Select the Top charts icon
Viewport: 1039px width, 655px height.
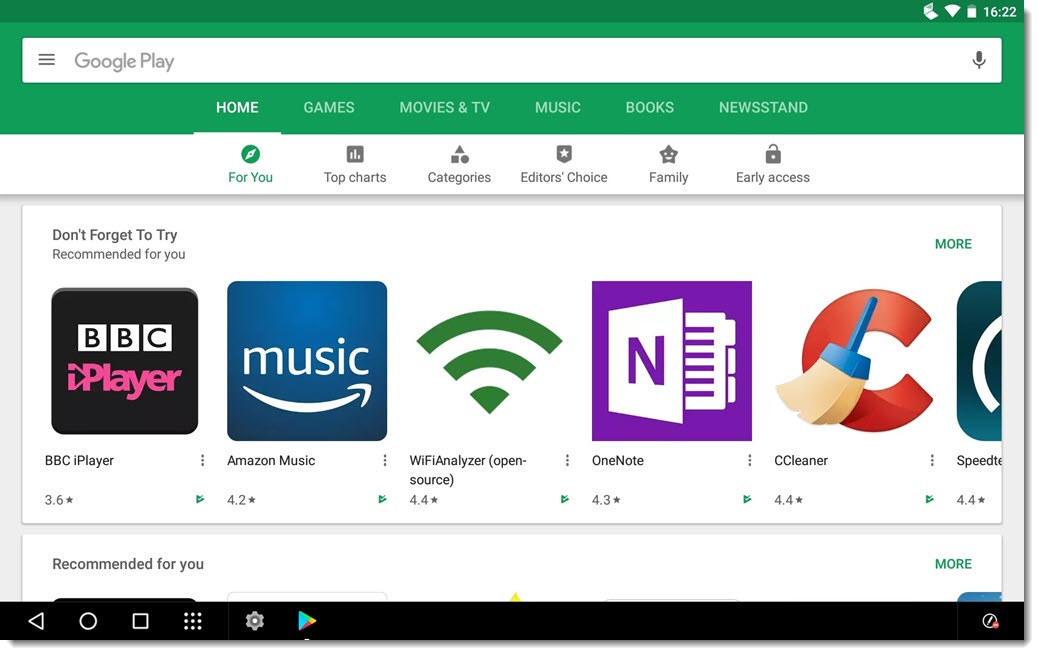[355, 154]
